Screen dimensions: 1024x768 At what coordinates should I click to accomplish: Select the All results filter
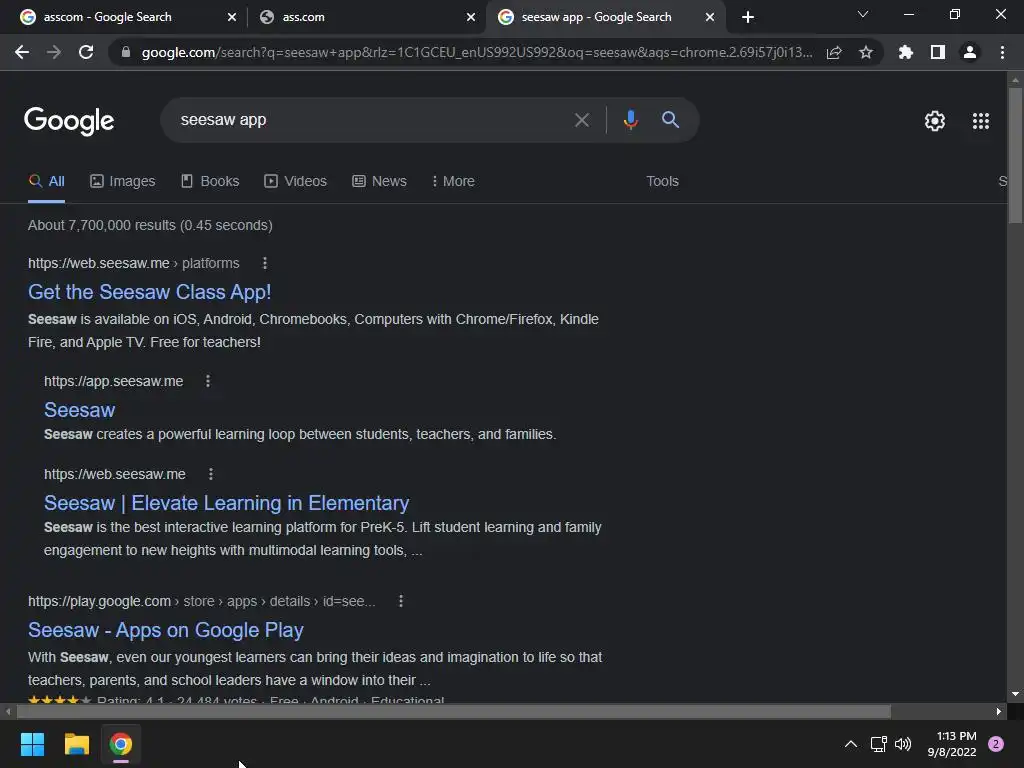[x=46, y=182]
